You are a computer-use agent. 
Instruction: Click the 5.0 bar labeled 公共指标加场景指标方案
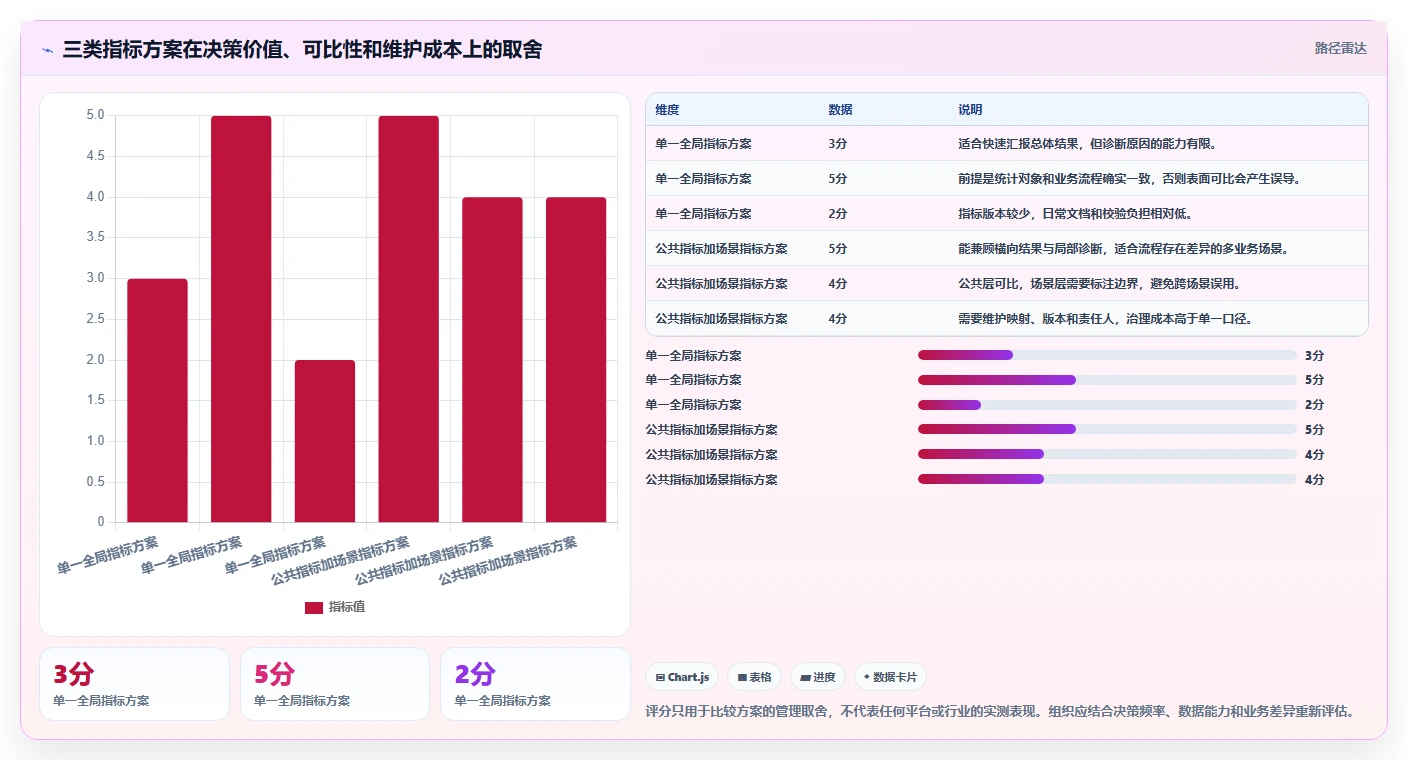(x=409, y=319)
